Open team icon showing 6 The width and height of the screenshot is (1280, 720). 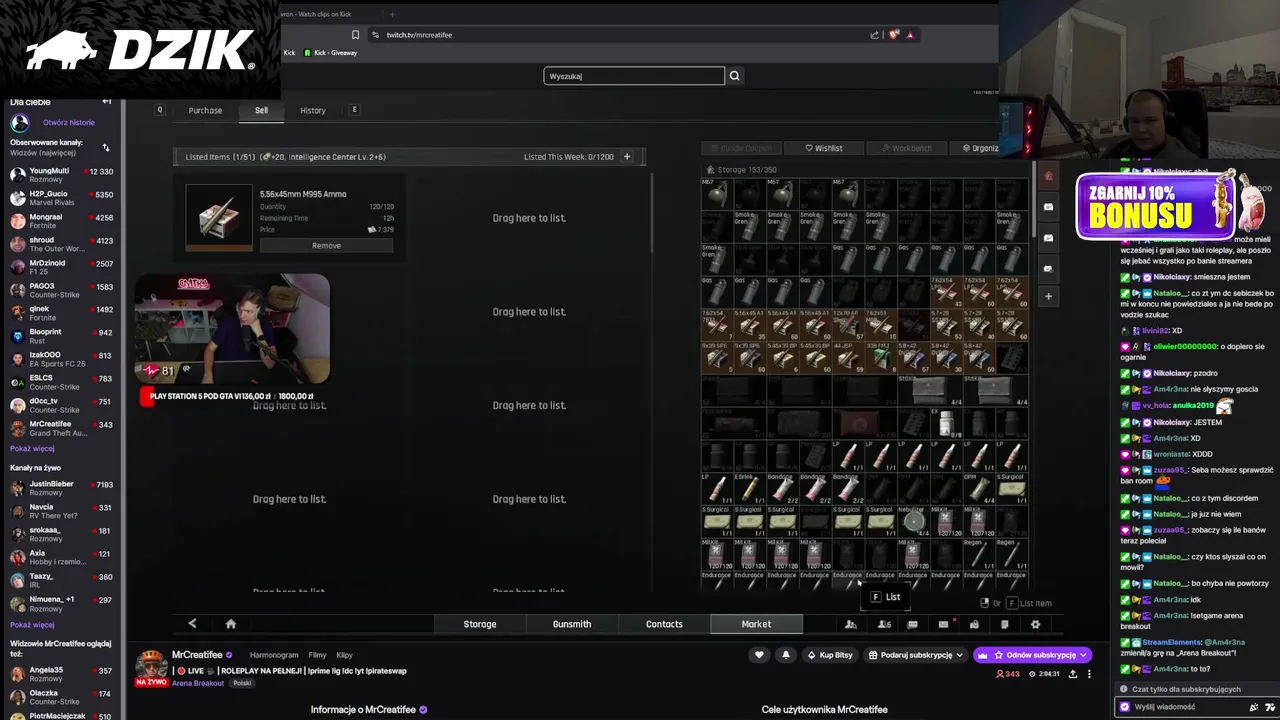click(x=884, y=624)
